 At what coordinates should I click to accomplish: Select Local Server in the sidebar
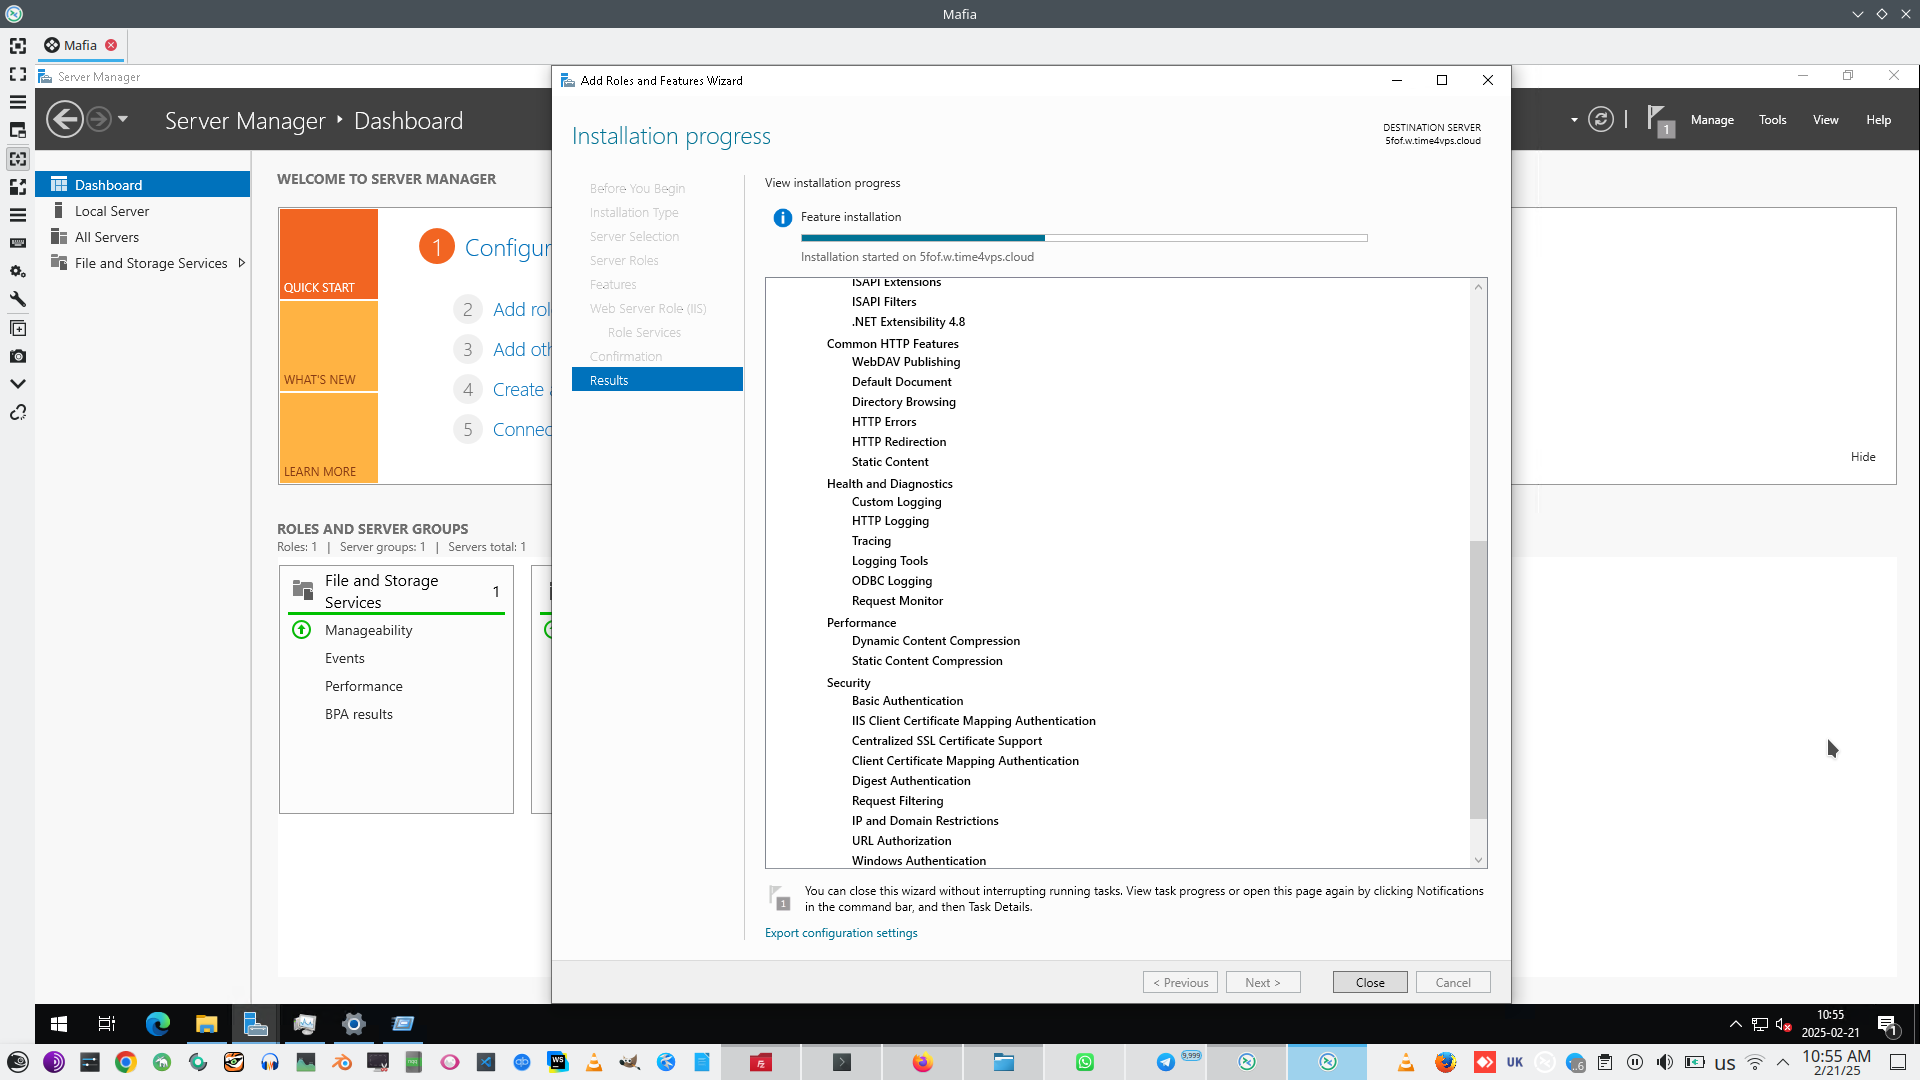(112, 211)
